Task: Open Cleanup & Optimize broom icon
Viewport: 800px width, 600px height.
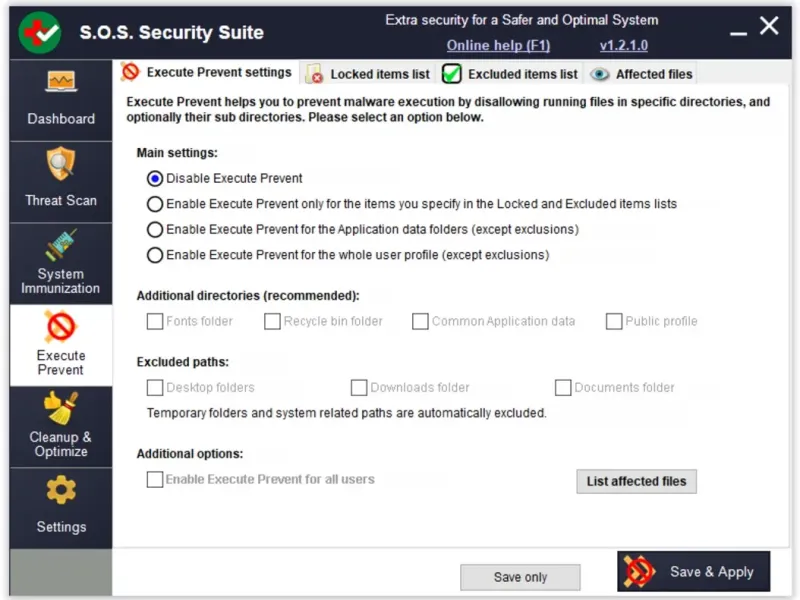Action: click(x=61, y=408)
